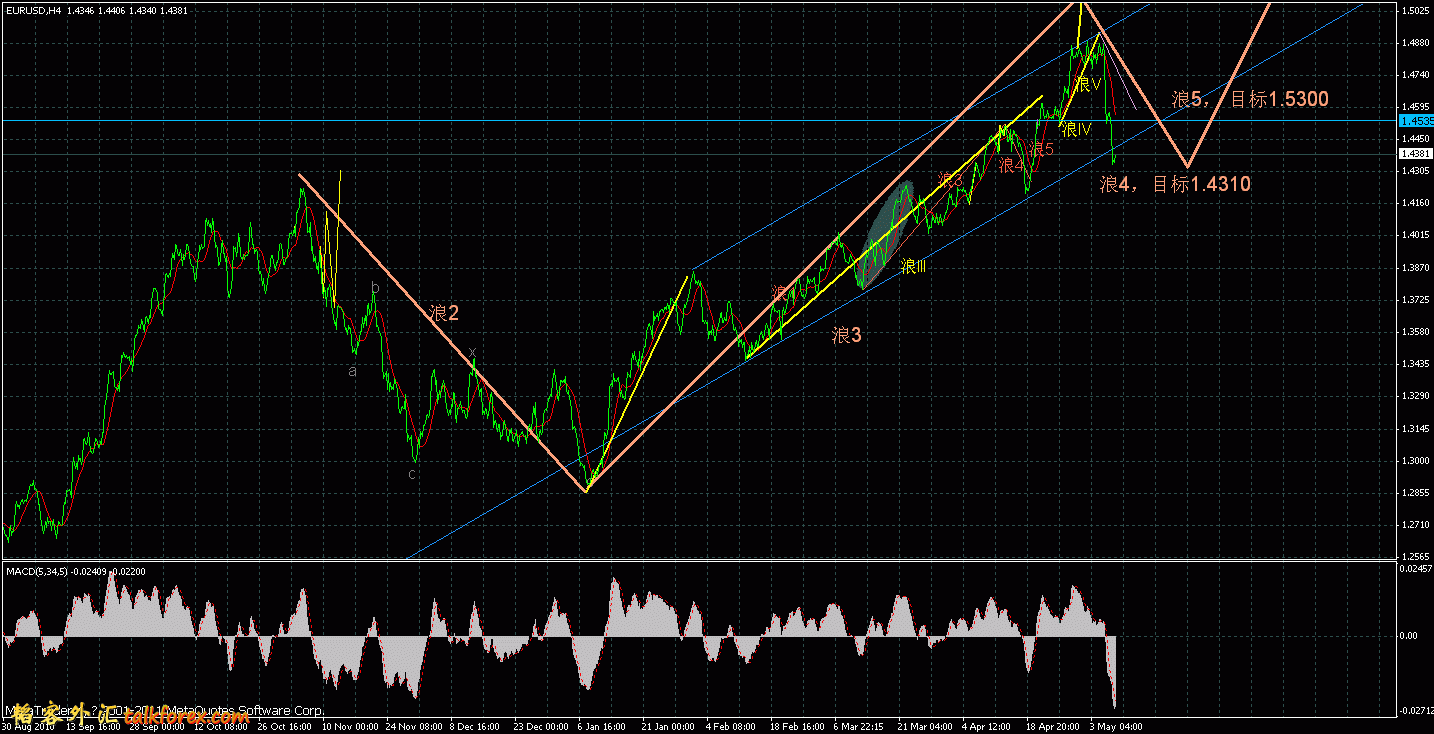Click the '浪5，目标1.5300' target annotation
The width and height of the screenshot is (1434, 734).
point(1250,99)
